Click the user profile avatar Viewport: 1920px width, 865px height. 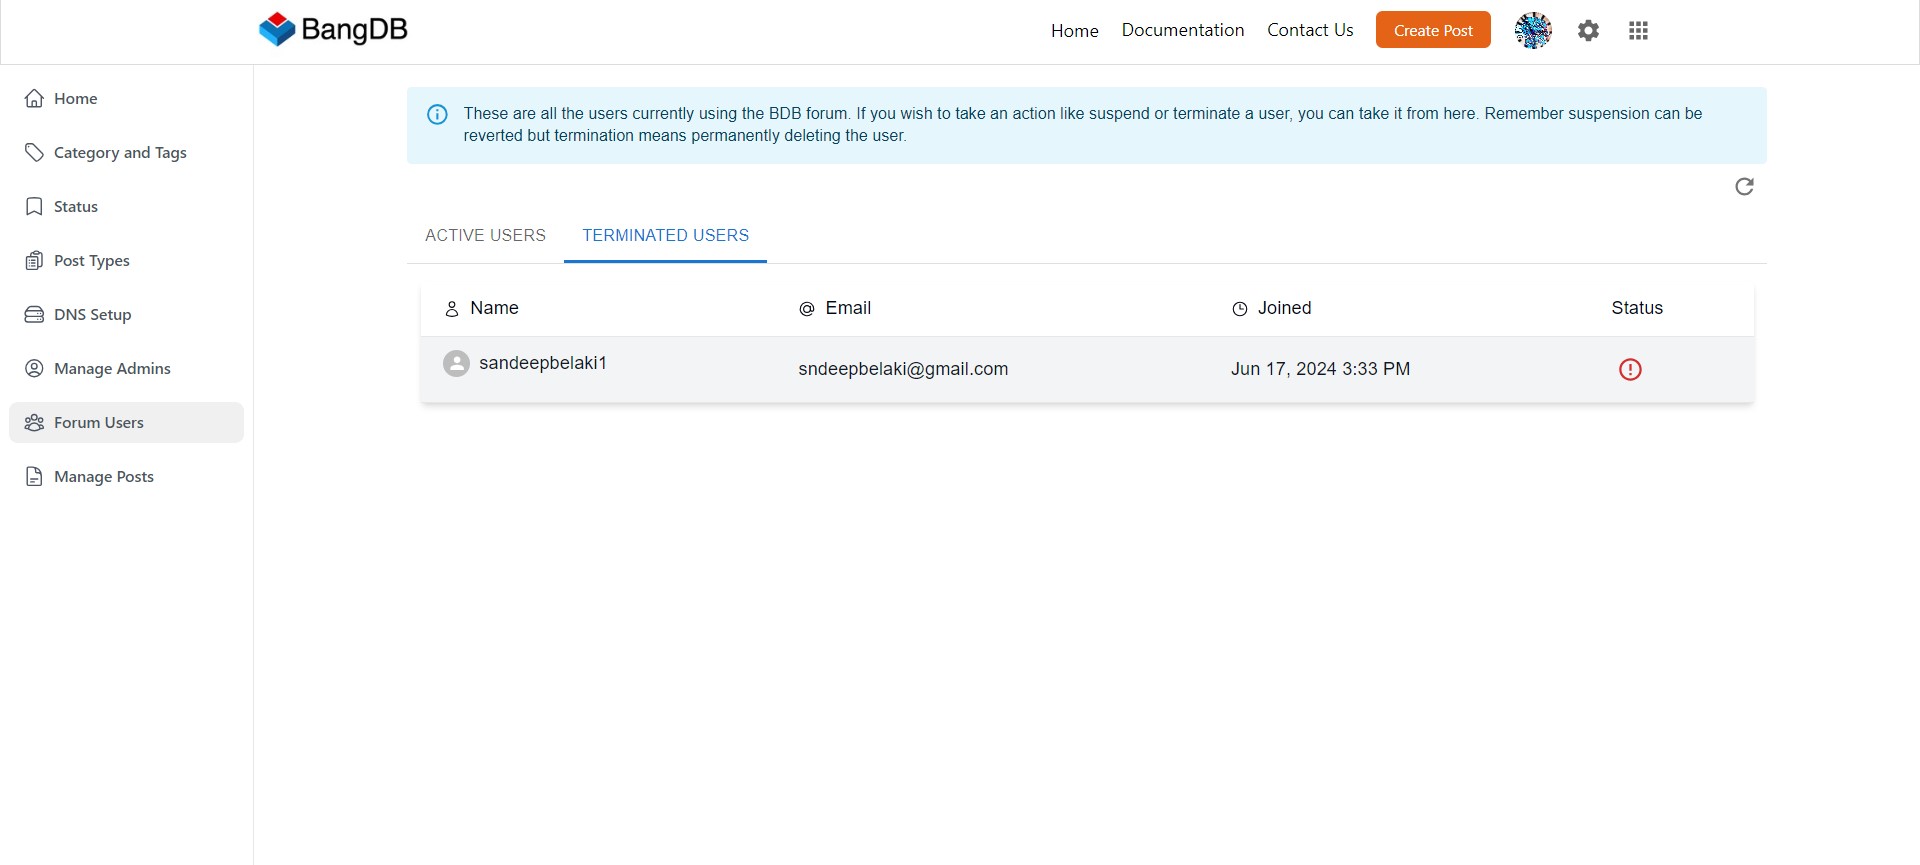[x=1533, y=31]
